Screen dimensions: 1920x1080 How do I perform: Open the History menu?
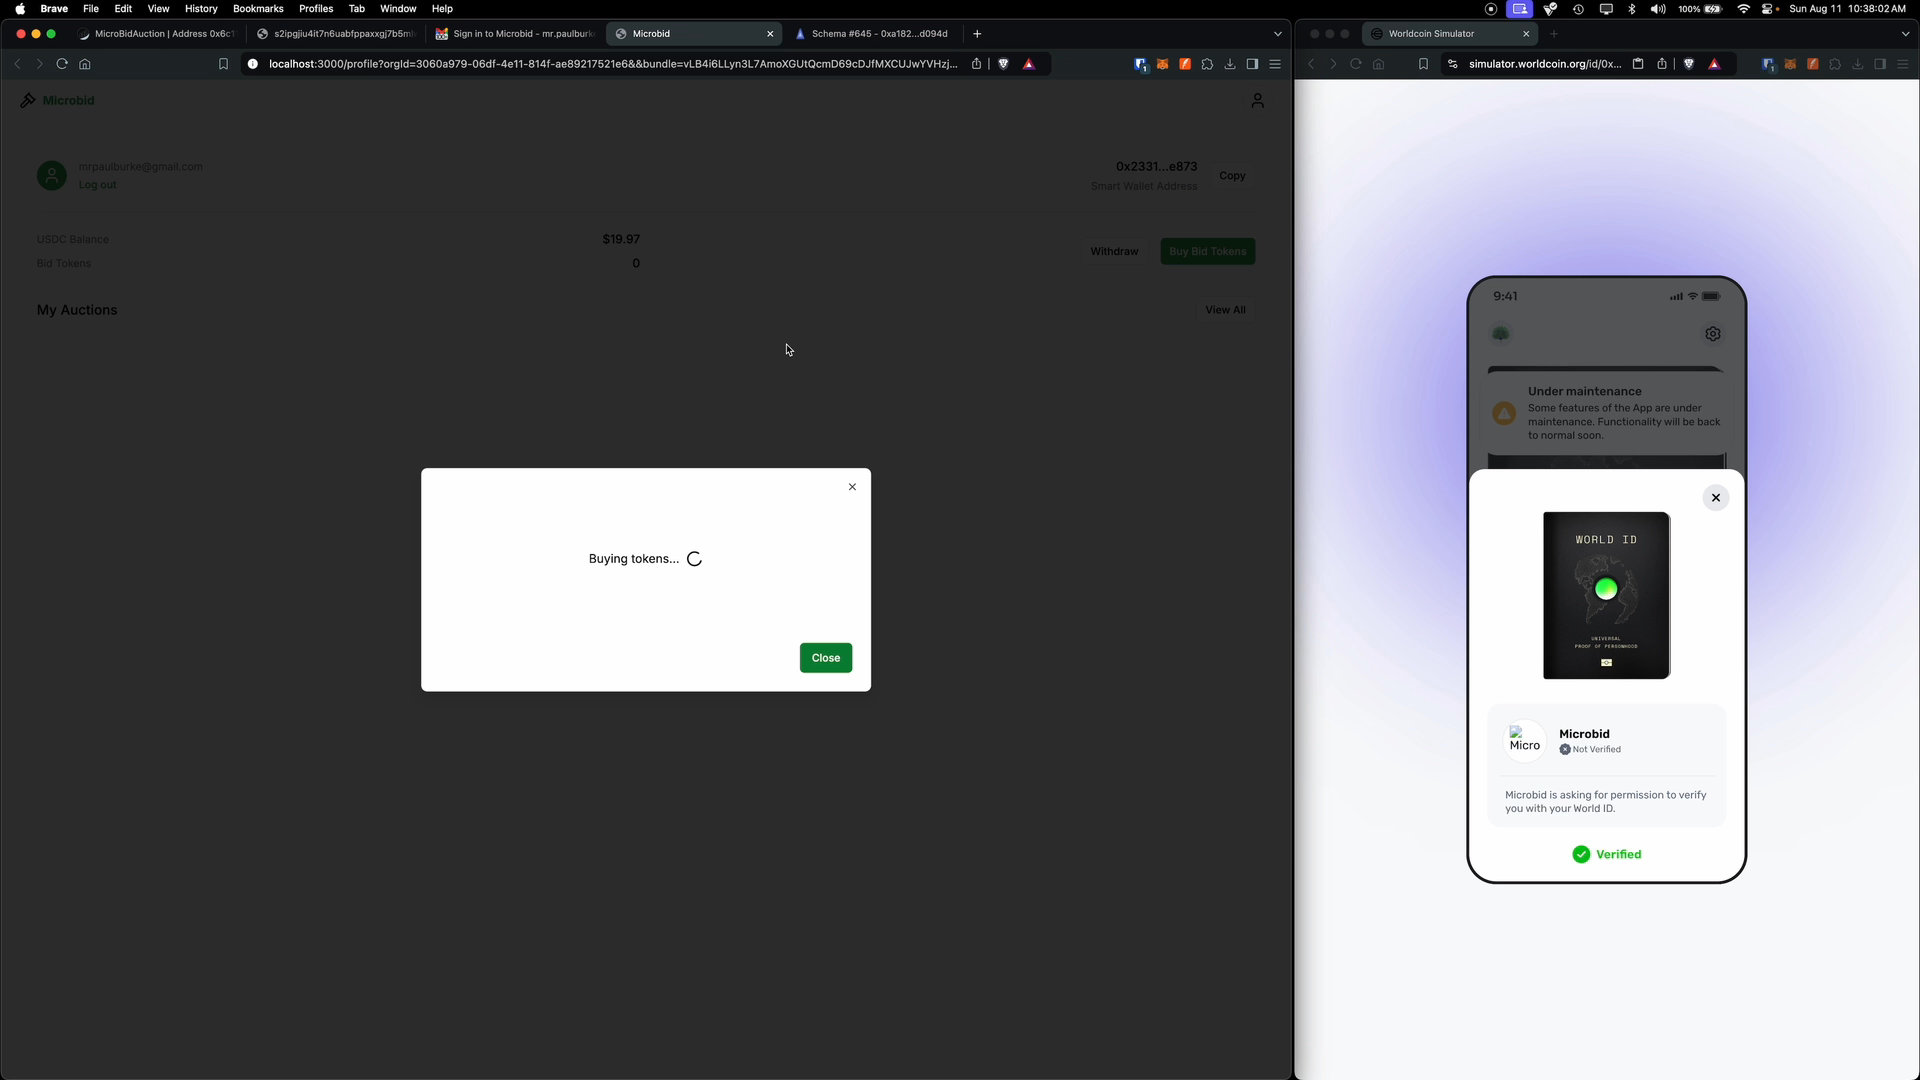tap(201, 9)
